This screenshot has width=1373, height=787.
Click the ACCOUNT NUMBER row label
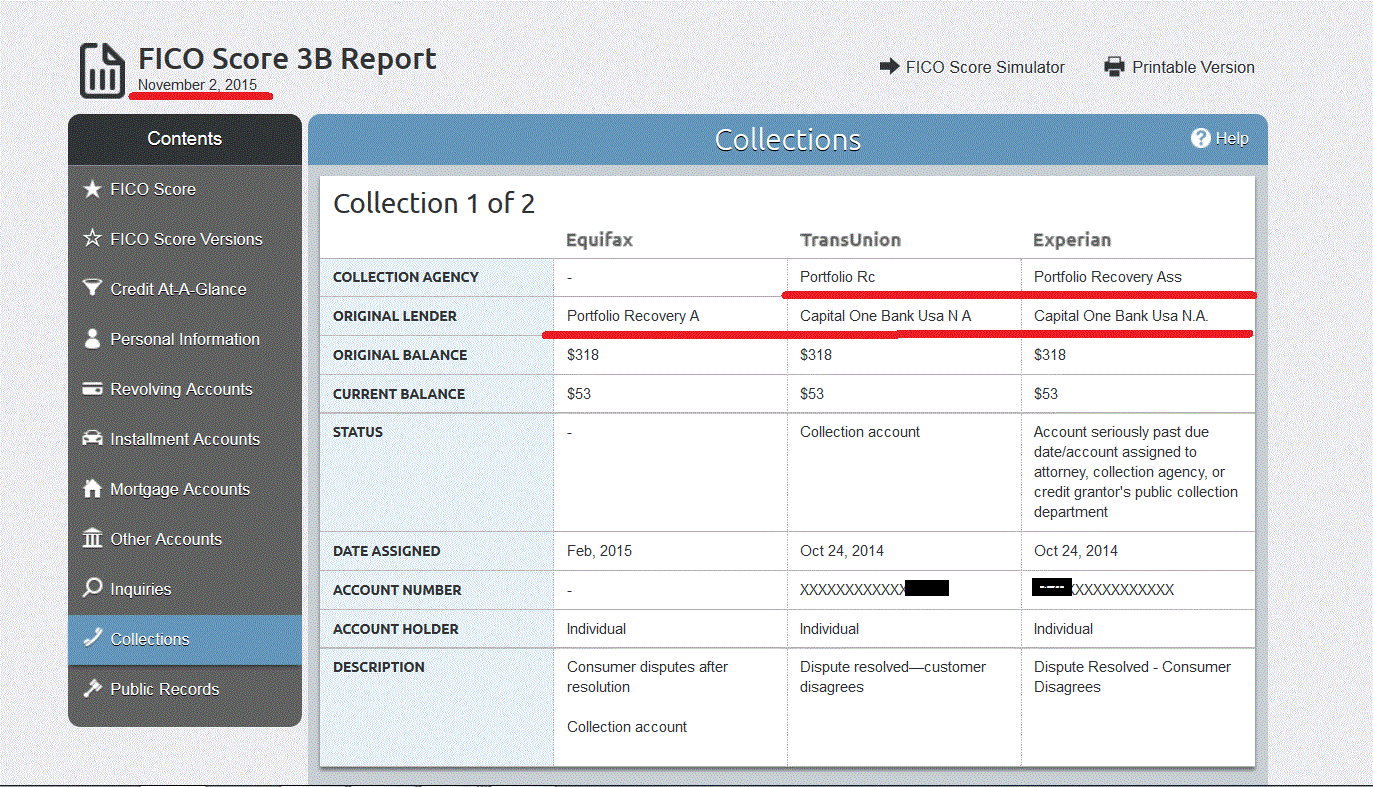pos(397,590)
